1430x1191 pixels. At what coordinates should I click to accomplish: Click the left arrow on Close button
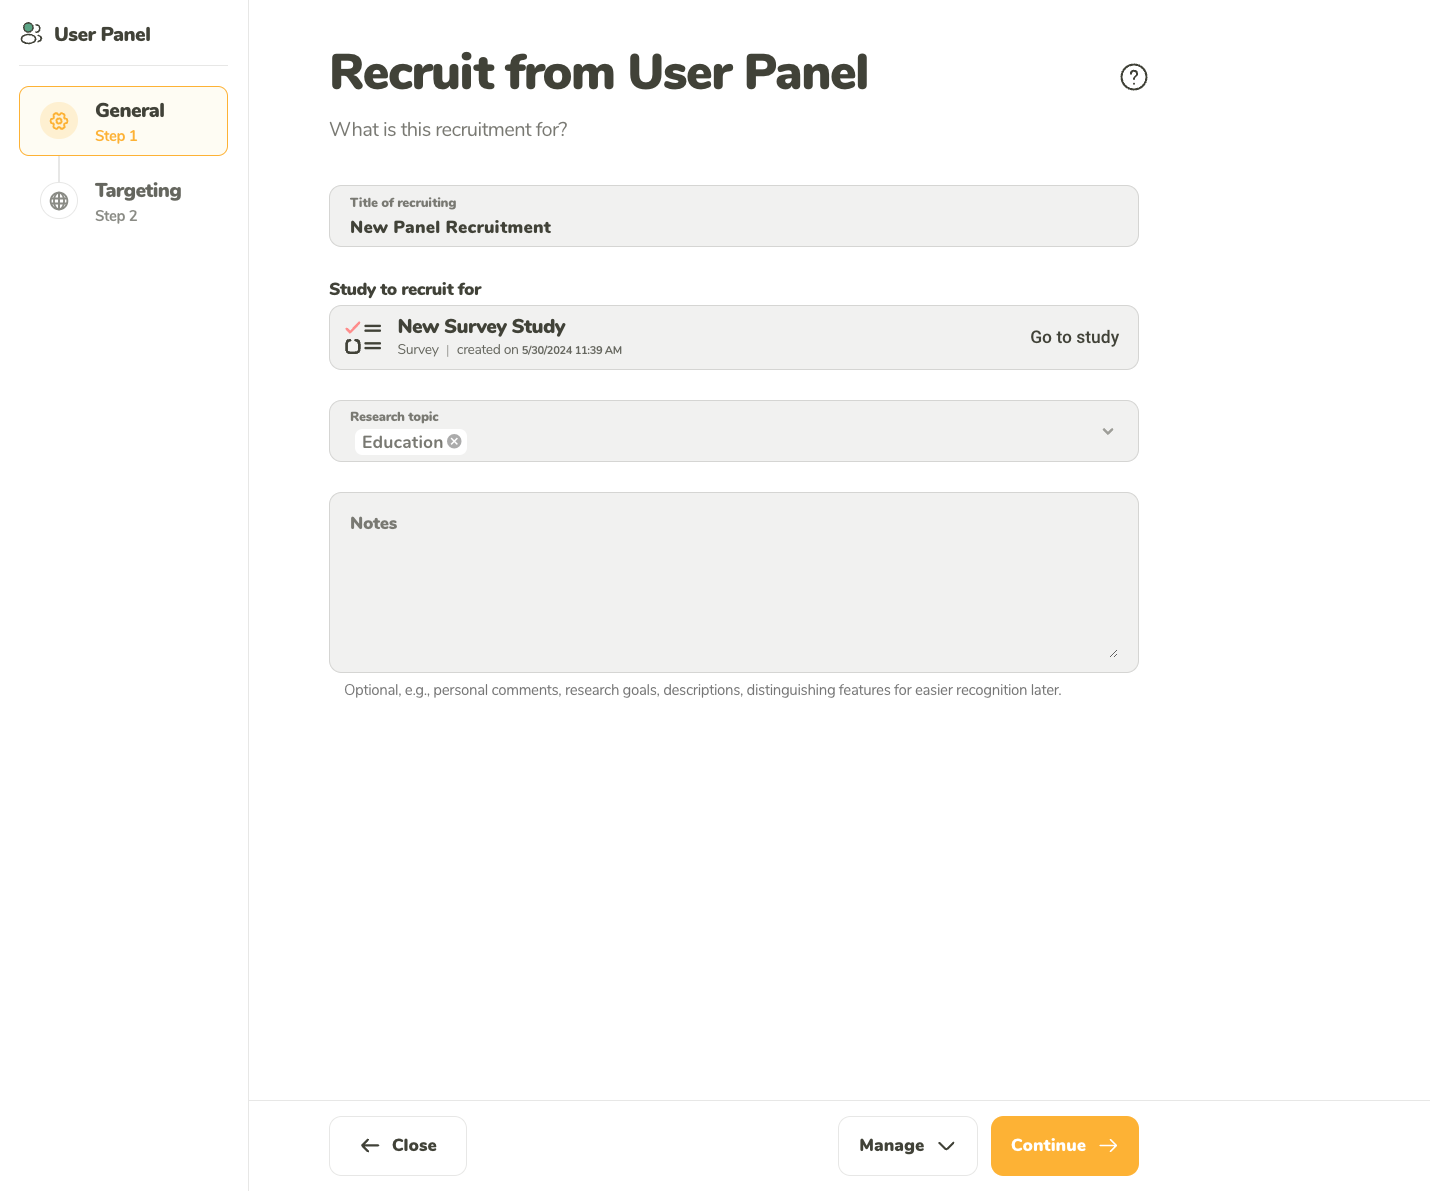click(370, 1146)
